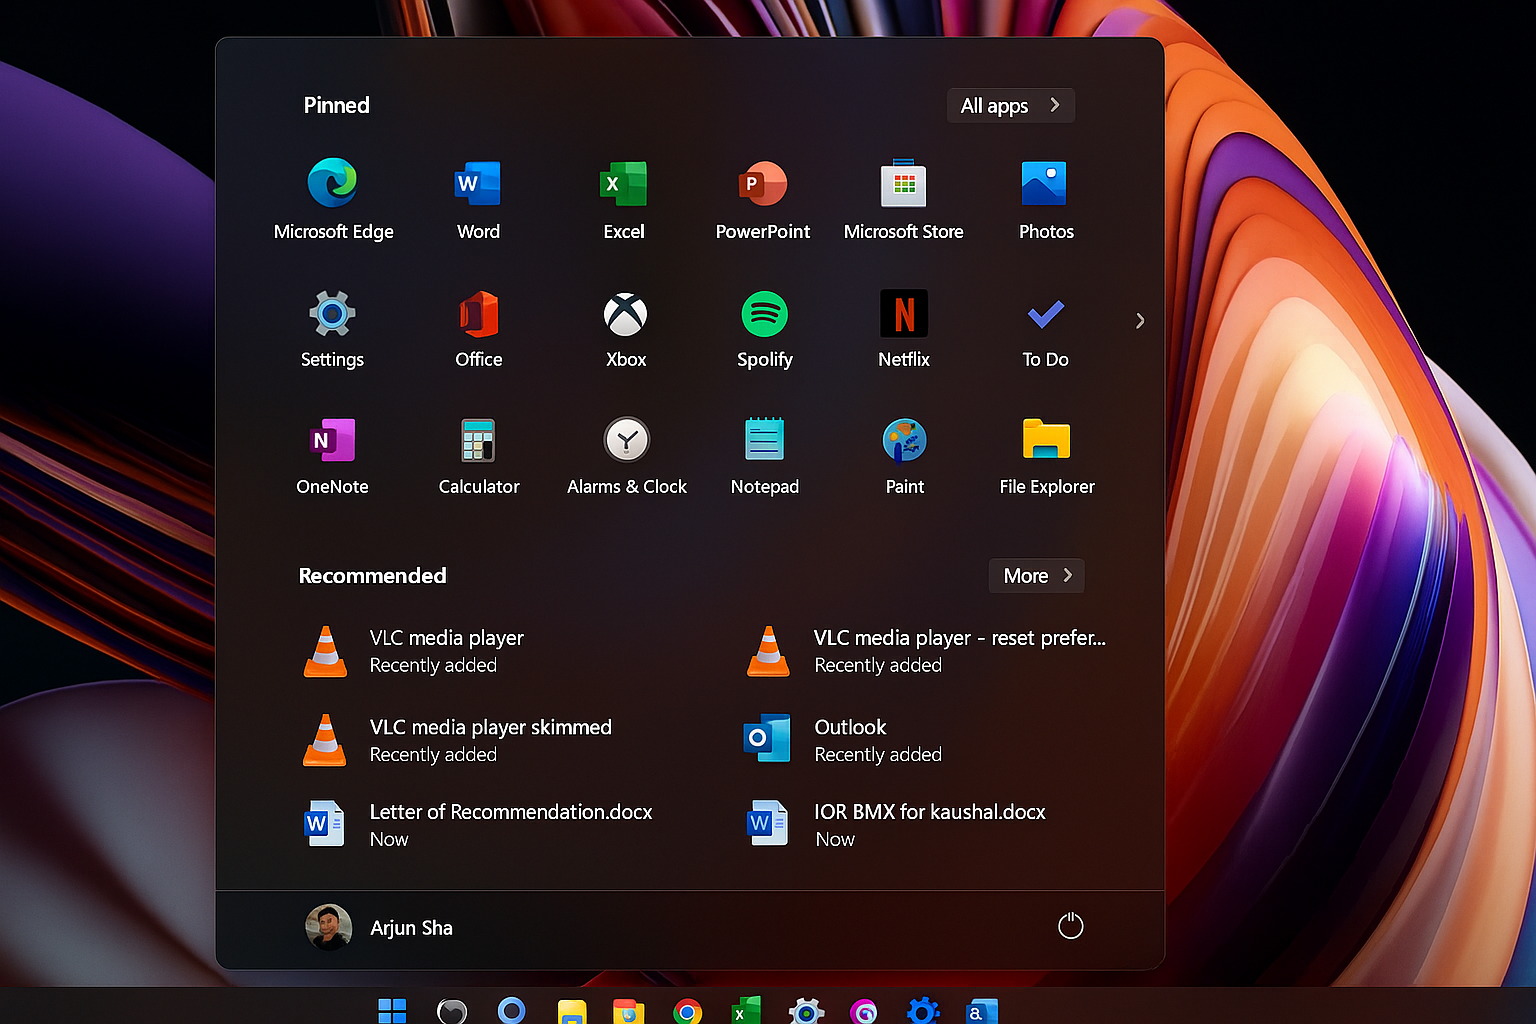Screen dimensions: 1536x1024
Task: Open the Arjun Sha user account menu
Action: click(x=379, y=927)
